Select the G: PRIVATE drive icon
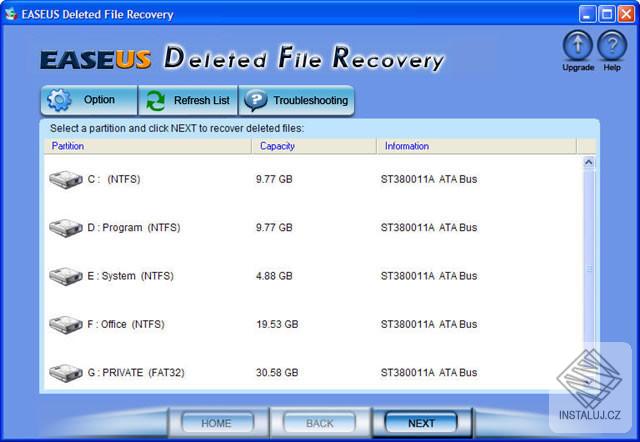The image size is (640, 442). 66,373
